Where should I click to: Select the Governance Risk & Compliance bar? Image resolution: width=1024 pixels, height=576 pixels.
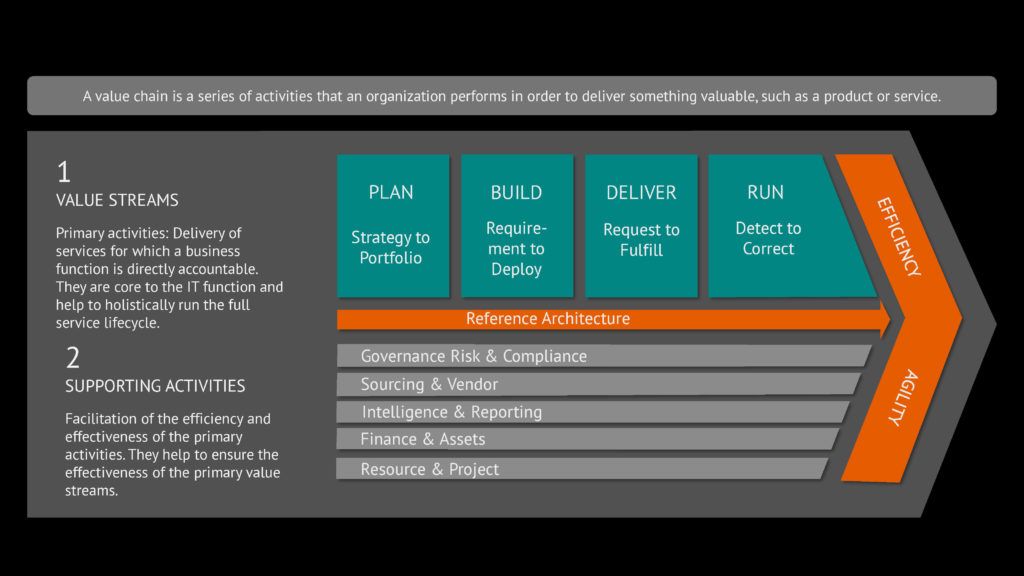pyautogui.click(x=604, y=356)
